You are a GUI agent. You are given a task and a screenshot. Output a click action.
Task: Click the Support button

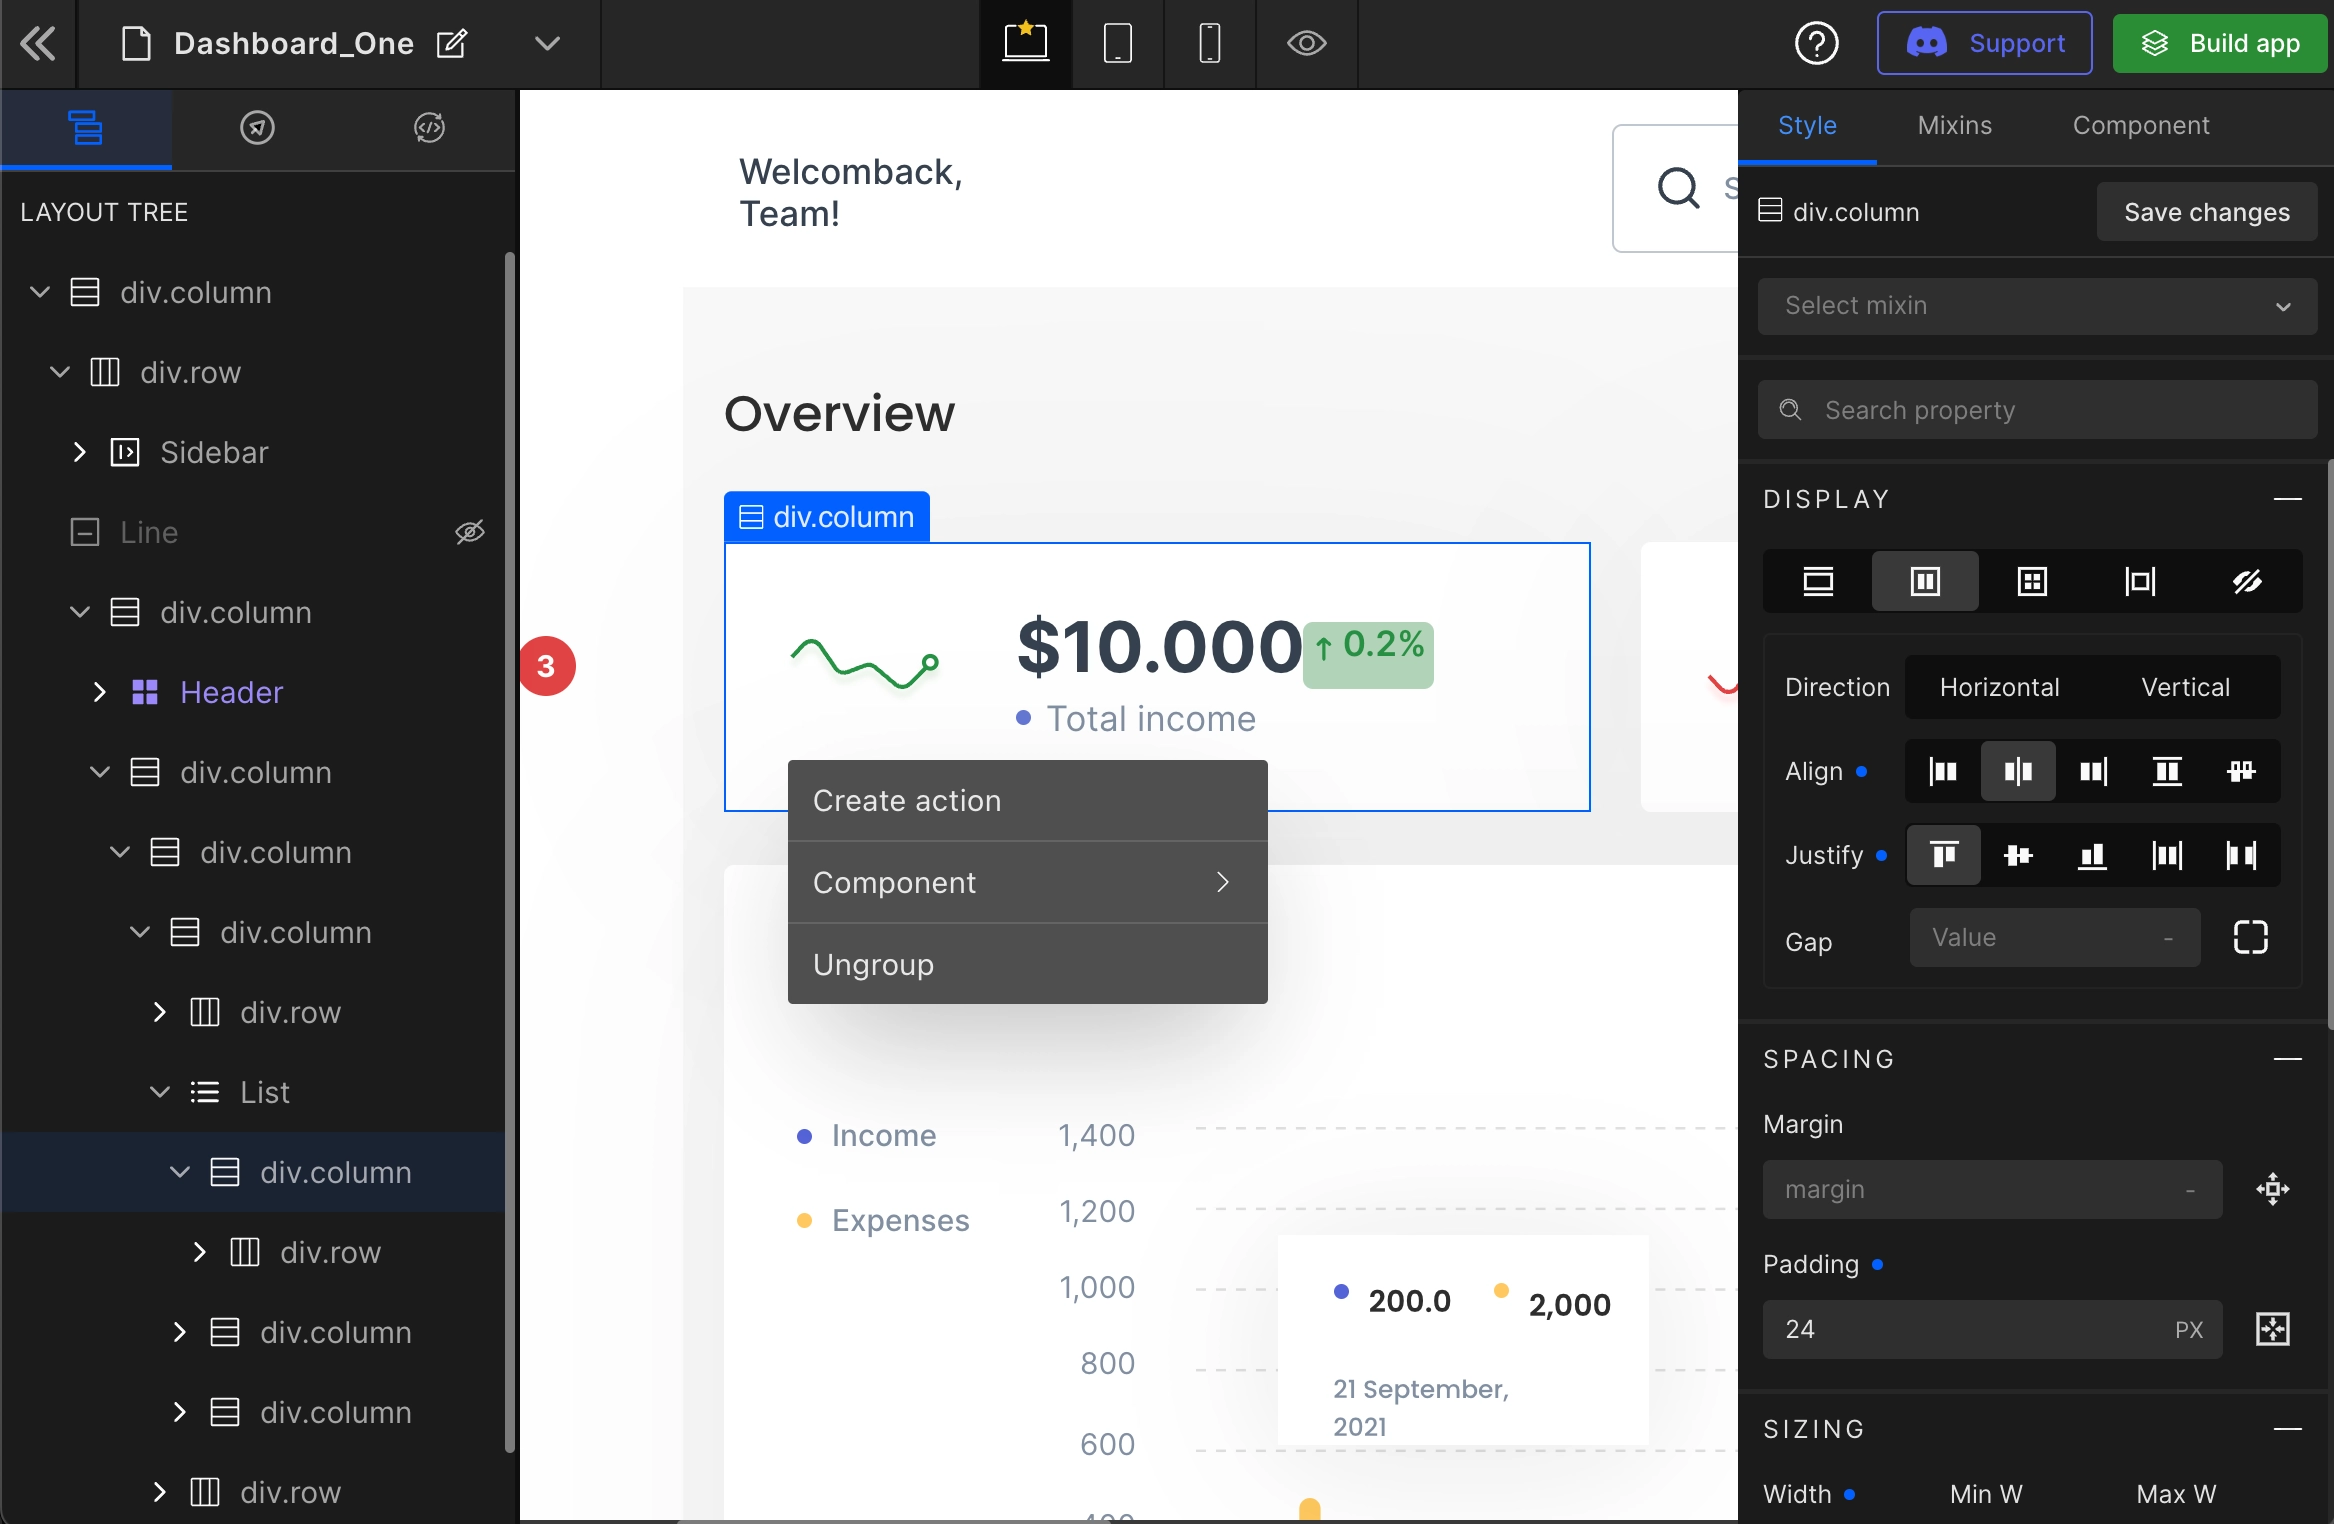(1984, 43)
